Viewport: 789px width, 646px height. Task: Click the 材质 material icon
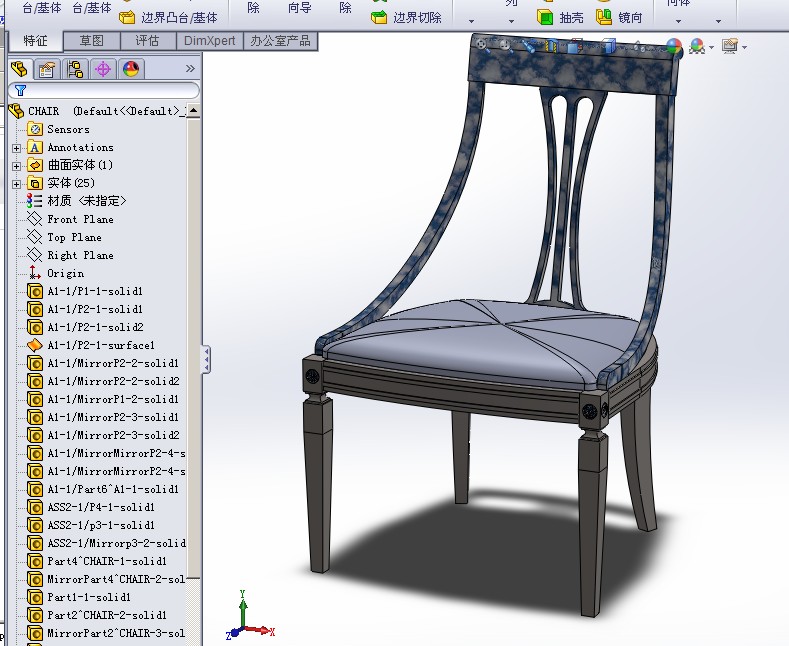[35, 201]
